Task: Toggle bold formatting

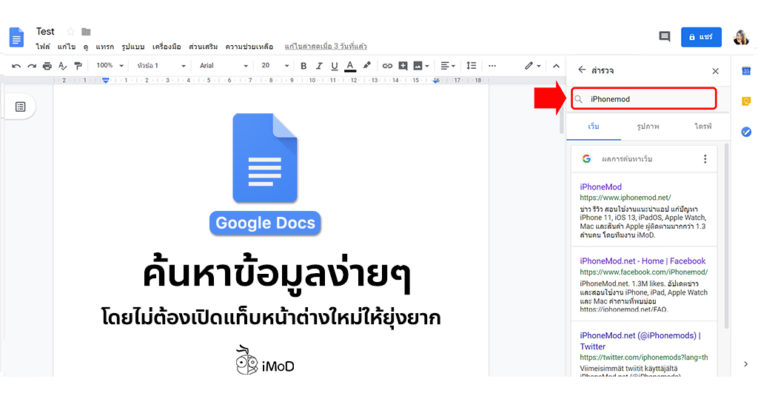Action: pos(304,66)
